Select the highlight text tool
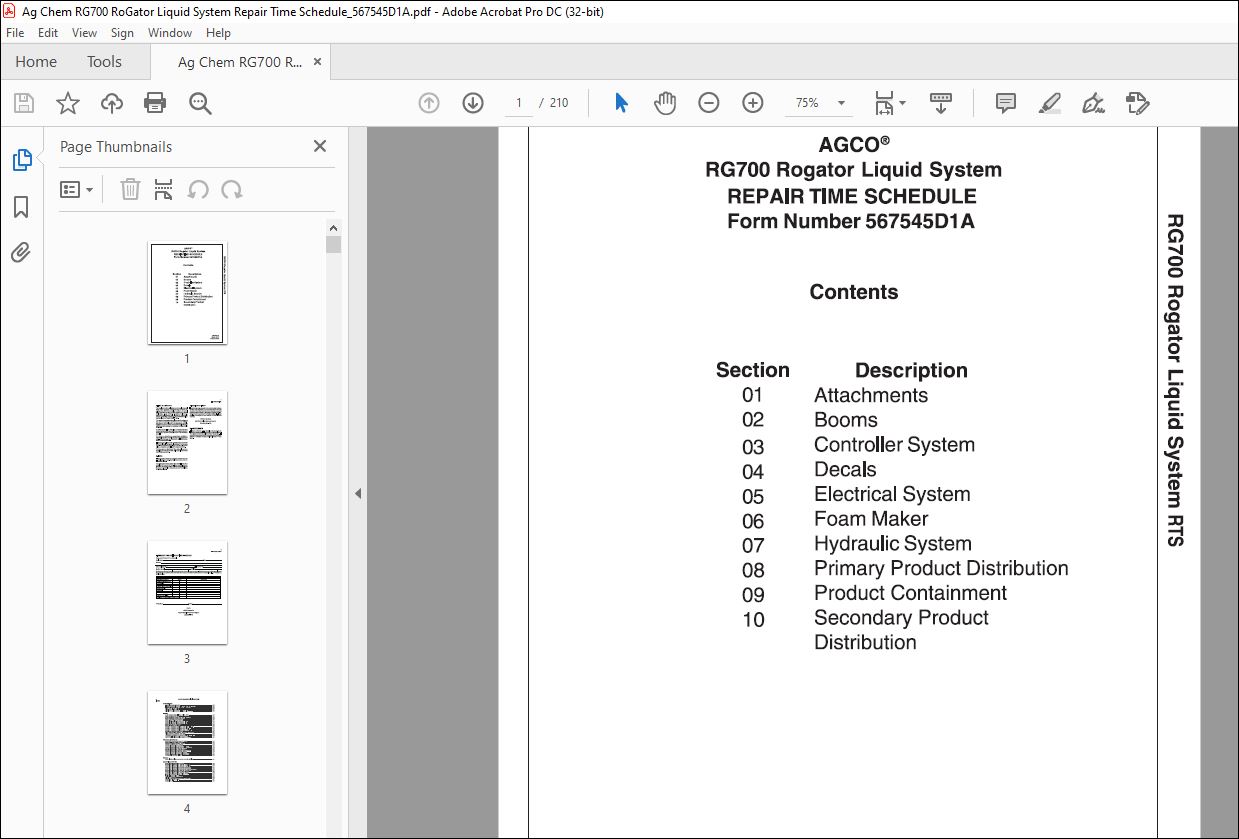 [x=1049, y=103]
